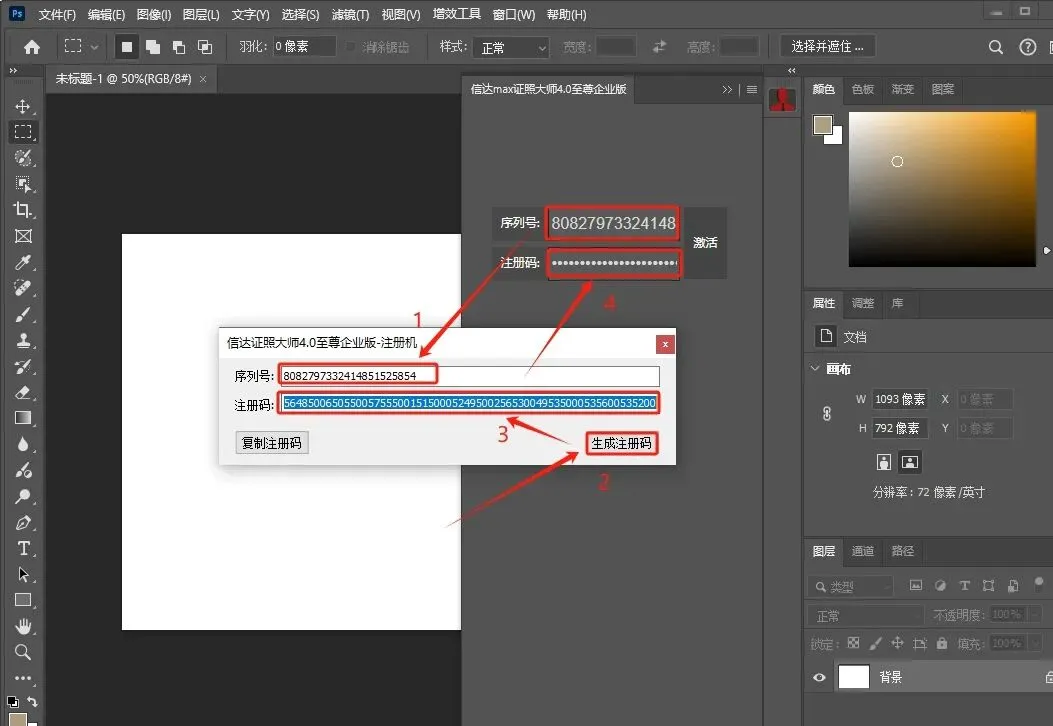Switch to the 色板 tab

863,89
